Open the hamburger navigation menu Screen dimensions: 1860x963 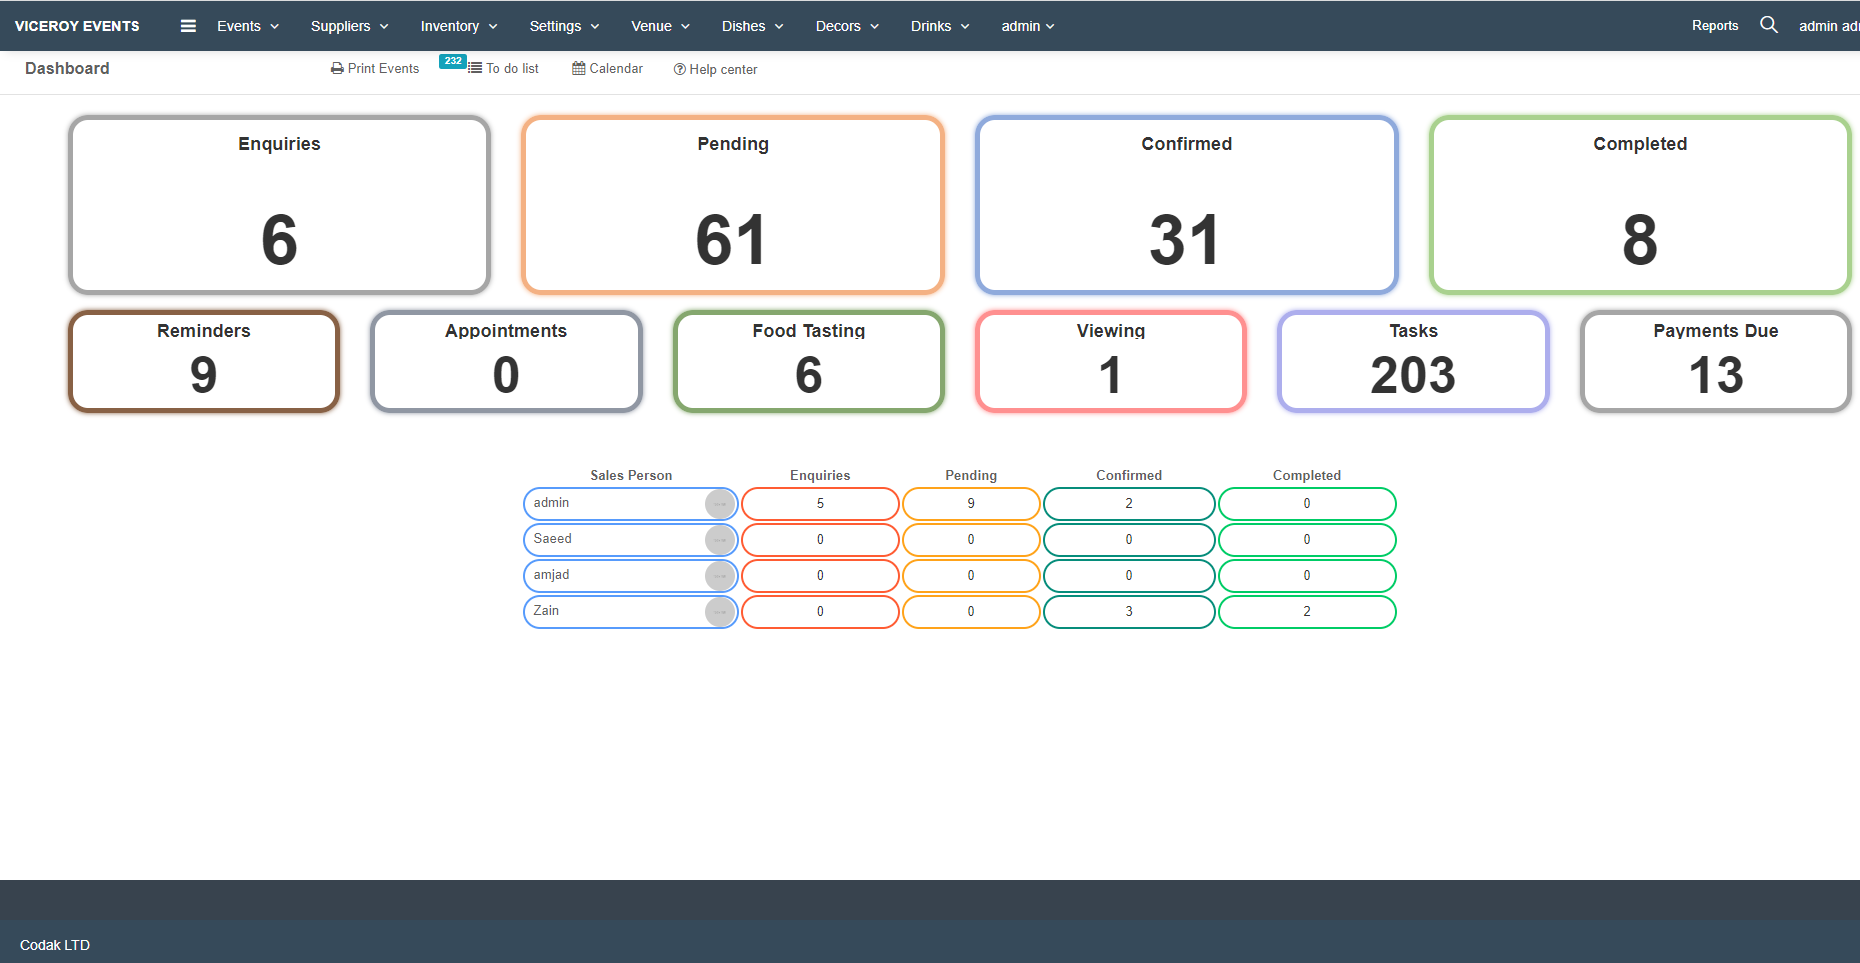188,26
